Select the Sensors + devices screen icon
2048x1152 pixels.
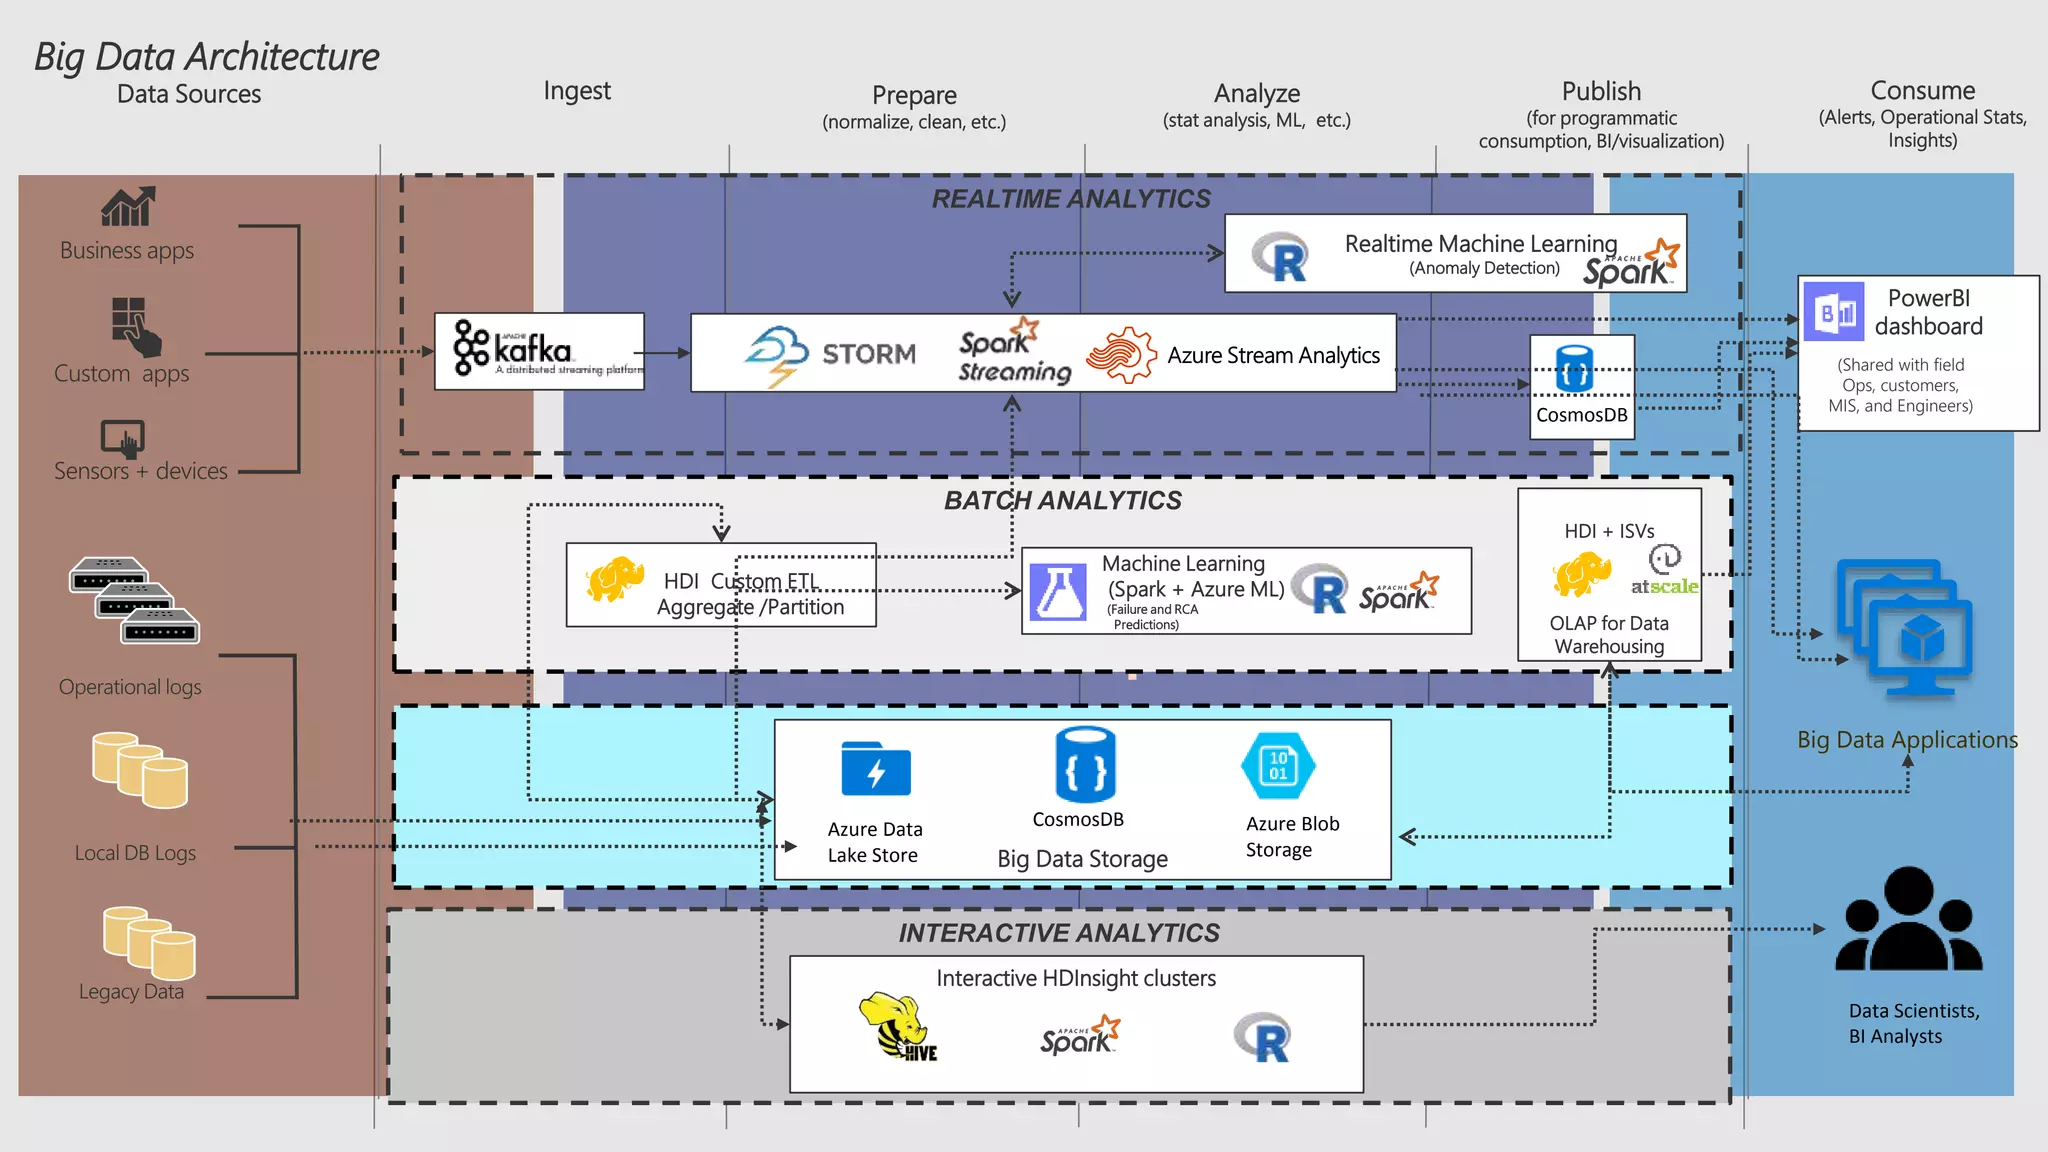pyautogui.click(x=123, y=438)
